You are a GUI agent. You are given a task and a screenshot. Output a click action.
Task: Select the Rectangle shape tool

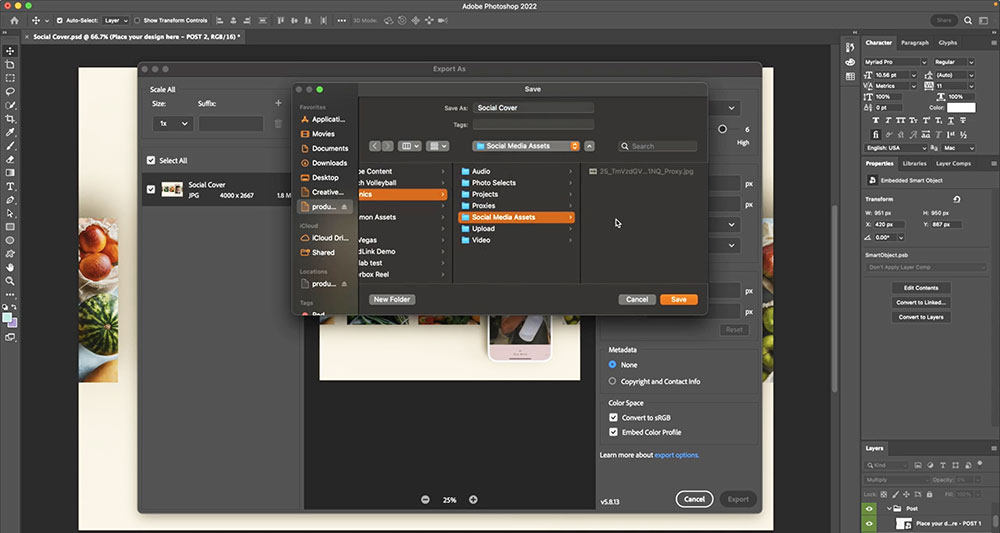(x=10, y=226)
